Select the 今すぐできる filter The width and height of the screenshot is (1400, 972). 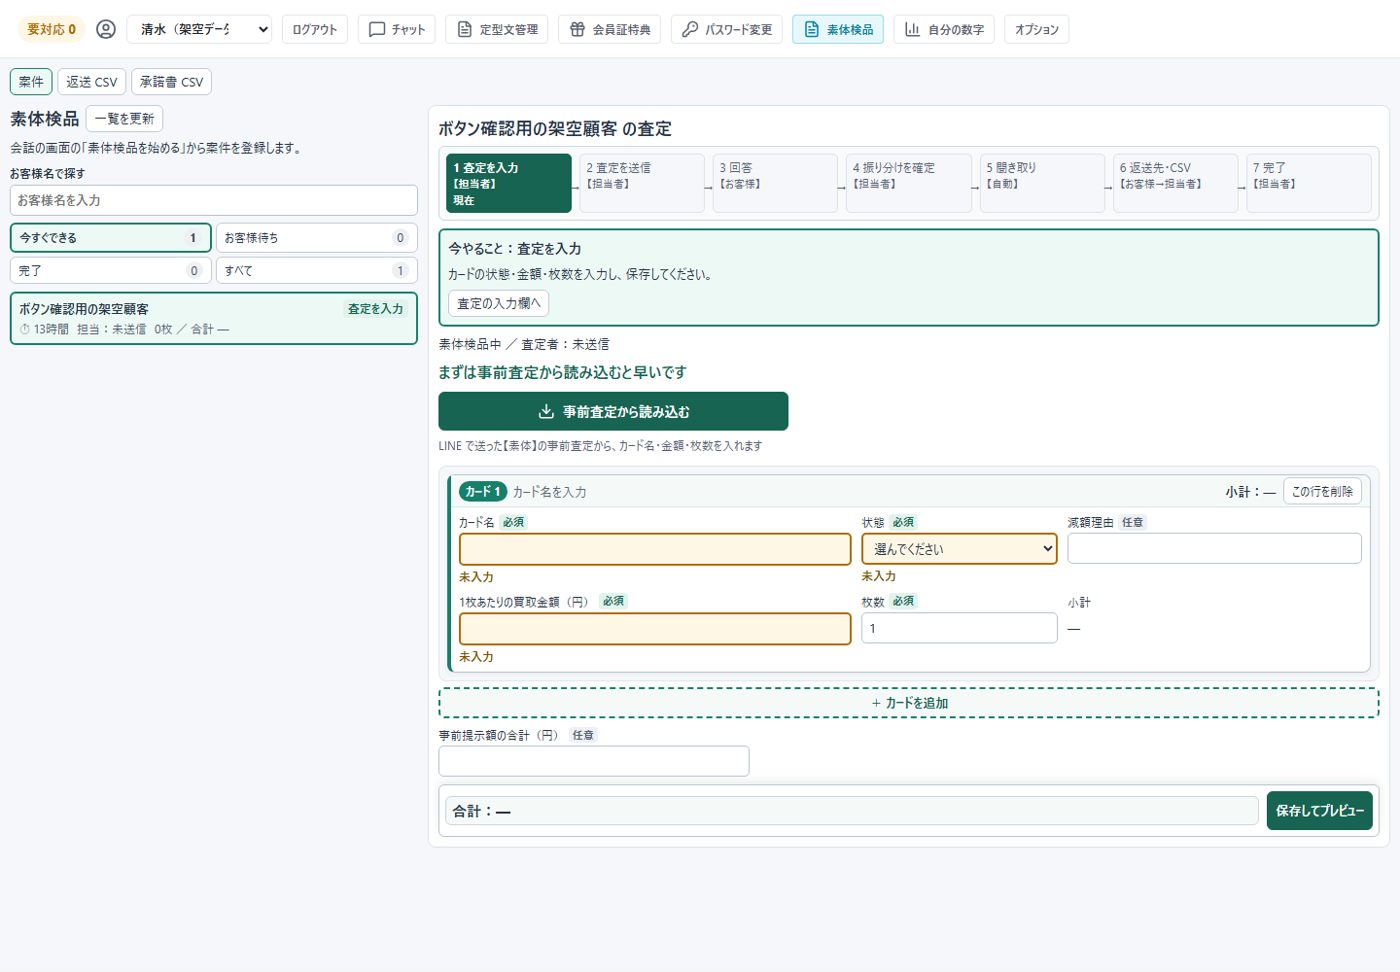pos(111,238)
